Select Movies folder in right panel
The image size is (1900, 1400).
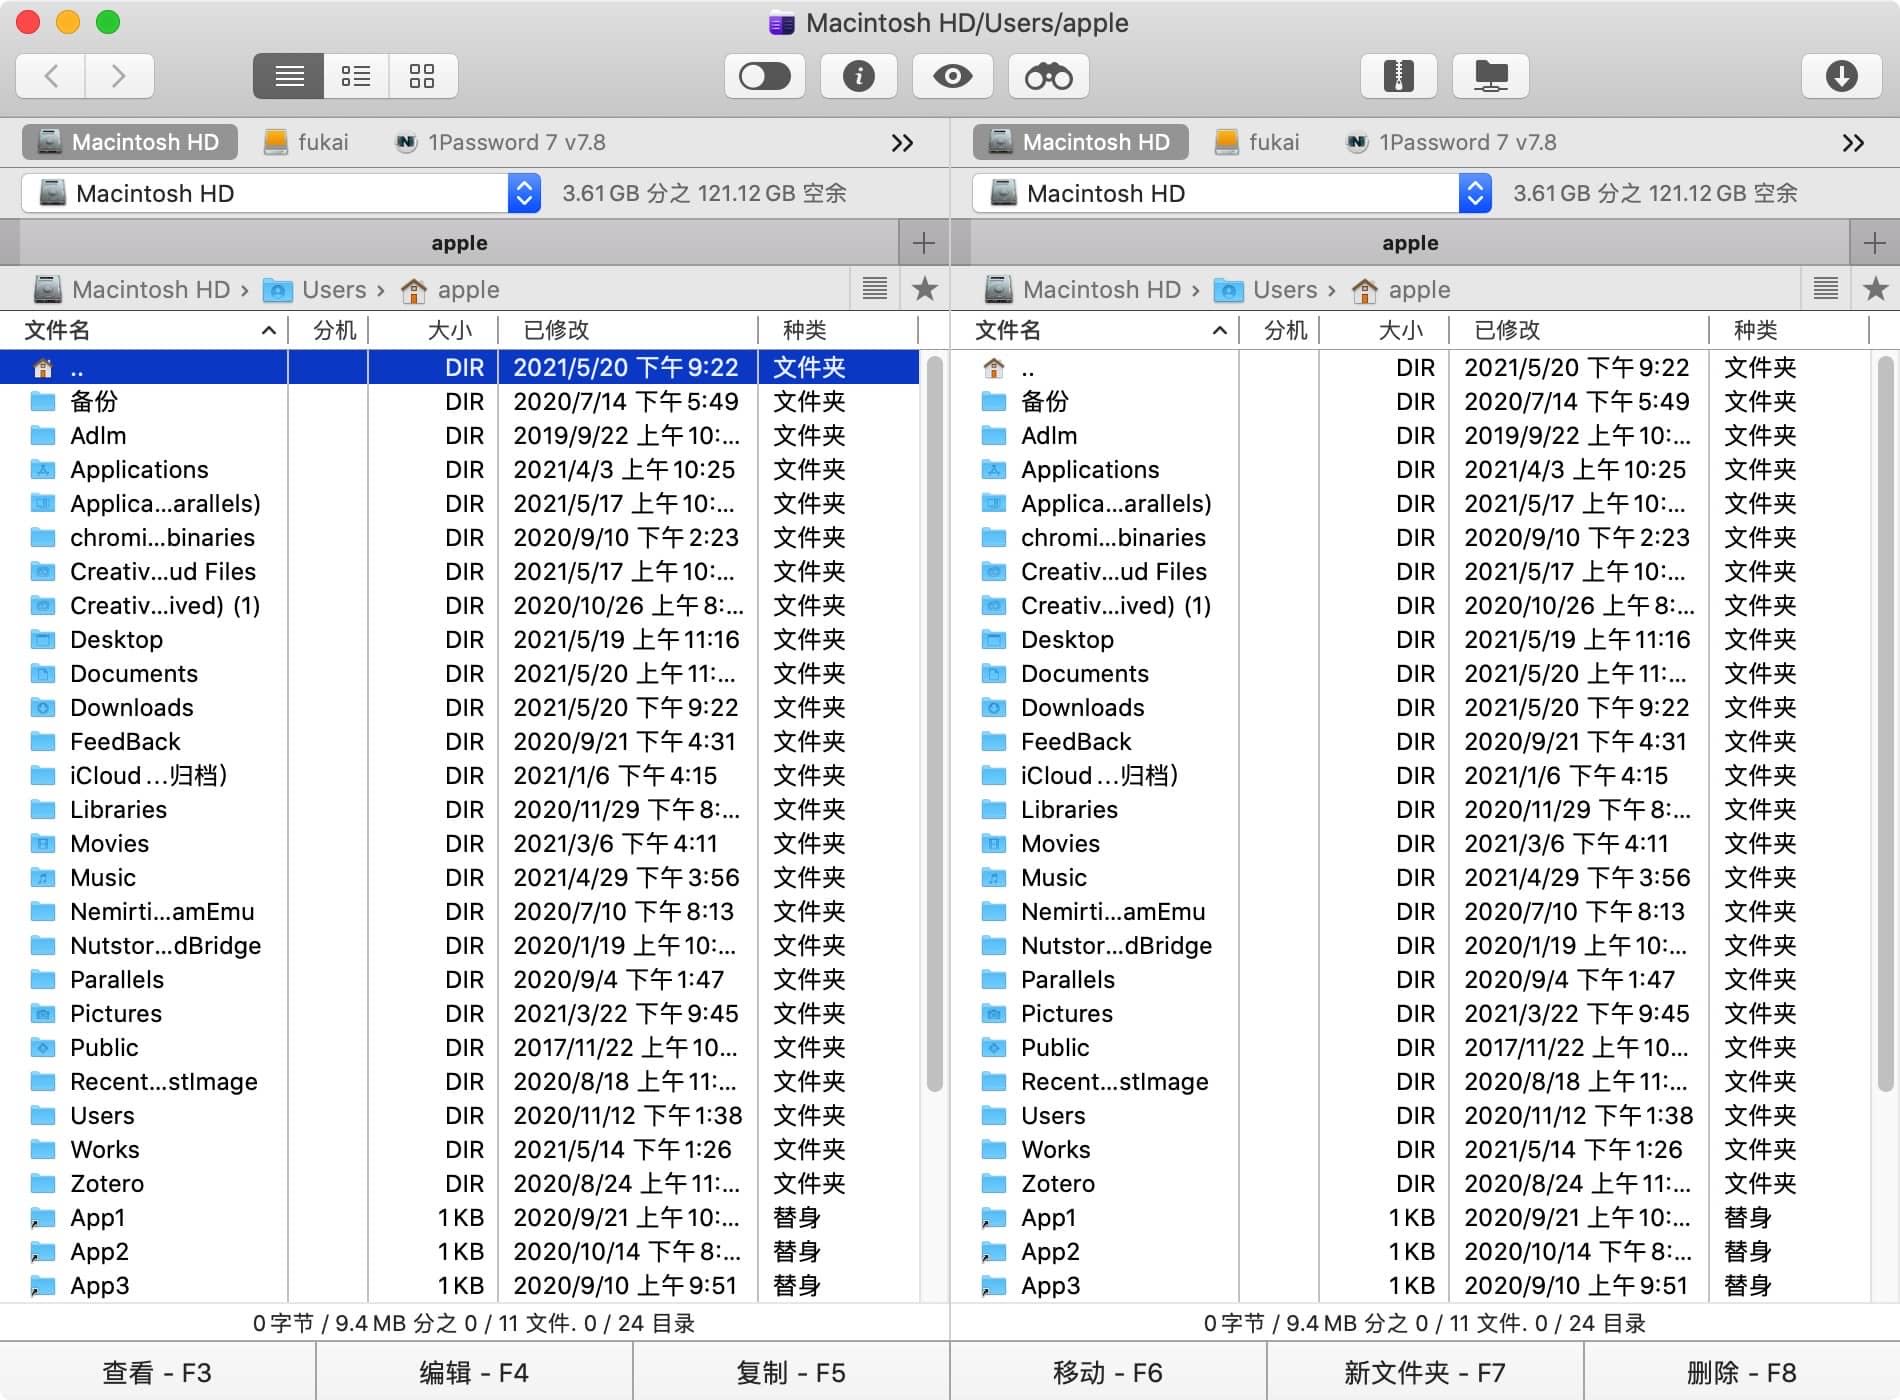coord(1410,844)
